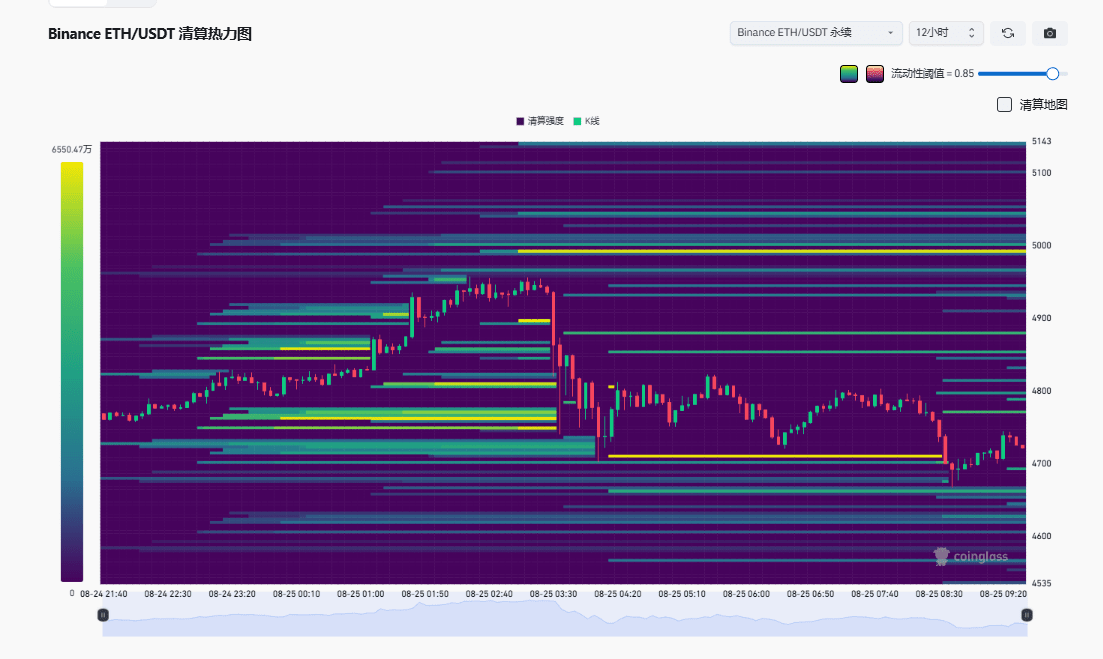This screenshot has width=1103, height=659.
Task: Click the 08-25 07:40 time axis label
Action: point(874,594)
